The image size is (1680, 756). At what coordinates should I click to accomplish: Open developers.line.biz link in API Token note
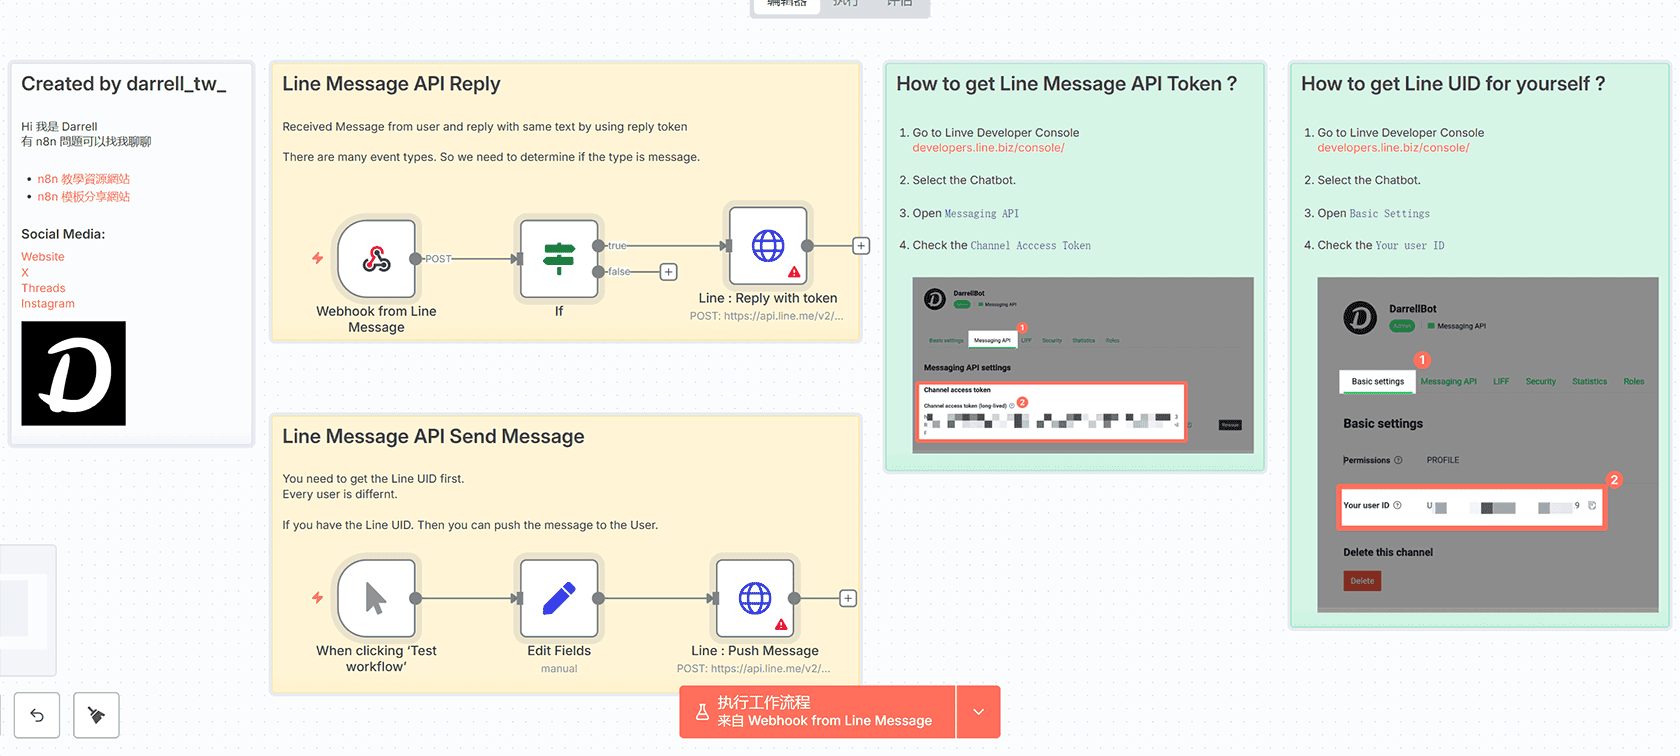(x=988, y=148)
